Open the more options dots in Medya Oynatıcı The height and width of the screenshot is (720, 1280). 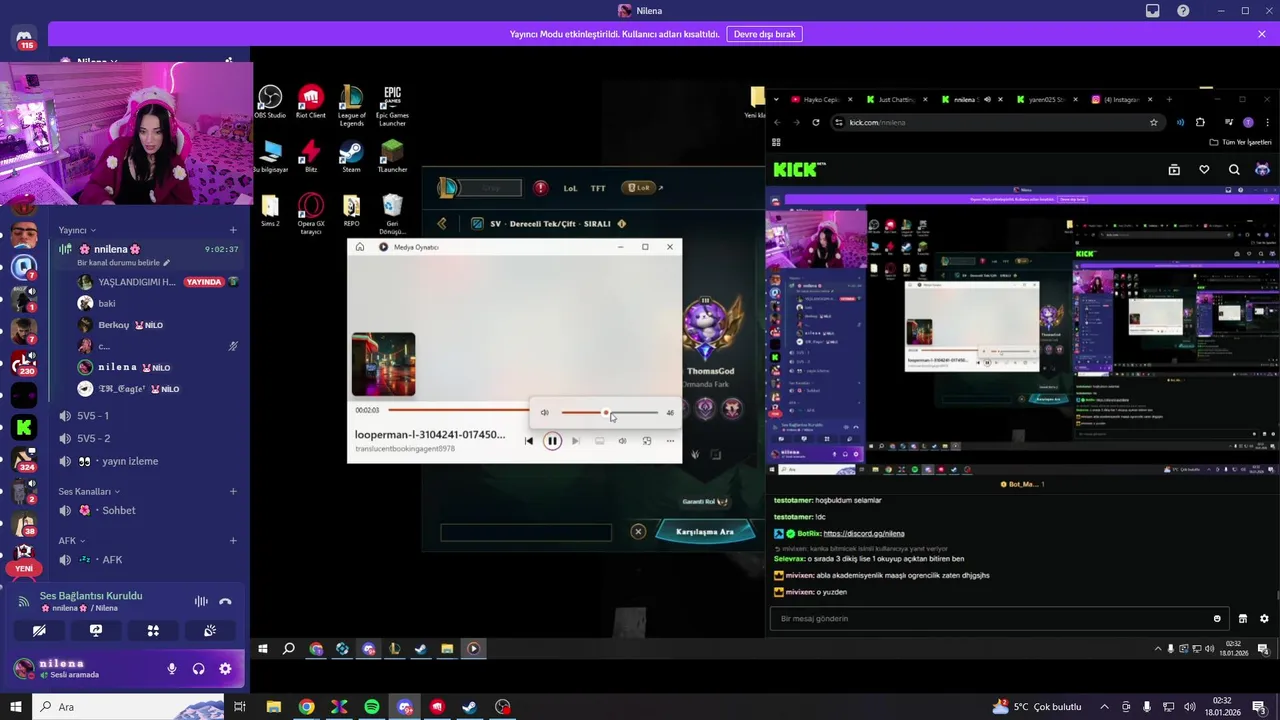tap(670, 441)
